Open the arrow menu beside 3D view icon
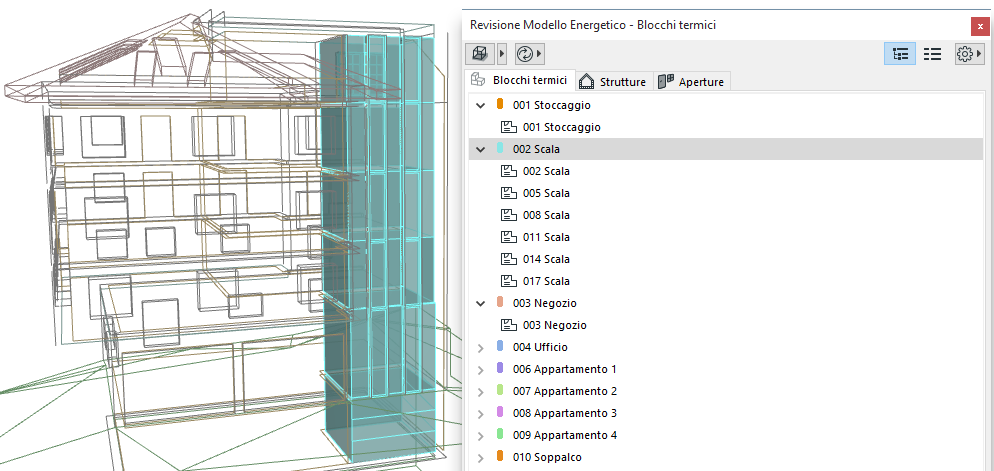 (502, 54)
